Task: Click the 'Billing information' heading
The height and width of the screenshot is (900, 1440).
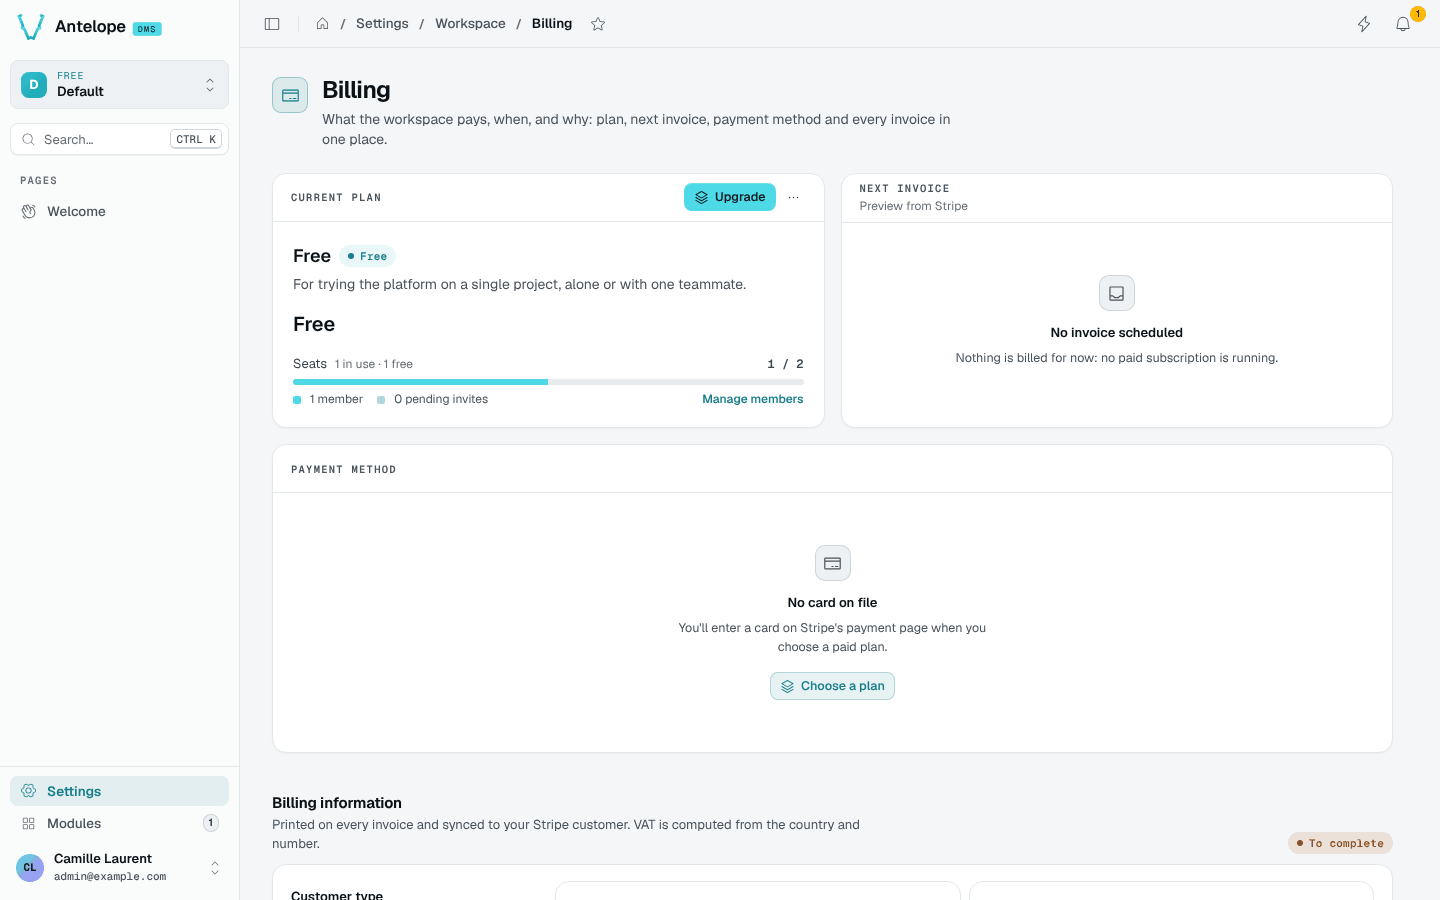Action: pos(337,803)
